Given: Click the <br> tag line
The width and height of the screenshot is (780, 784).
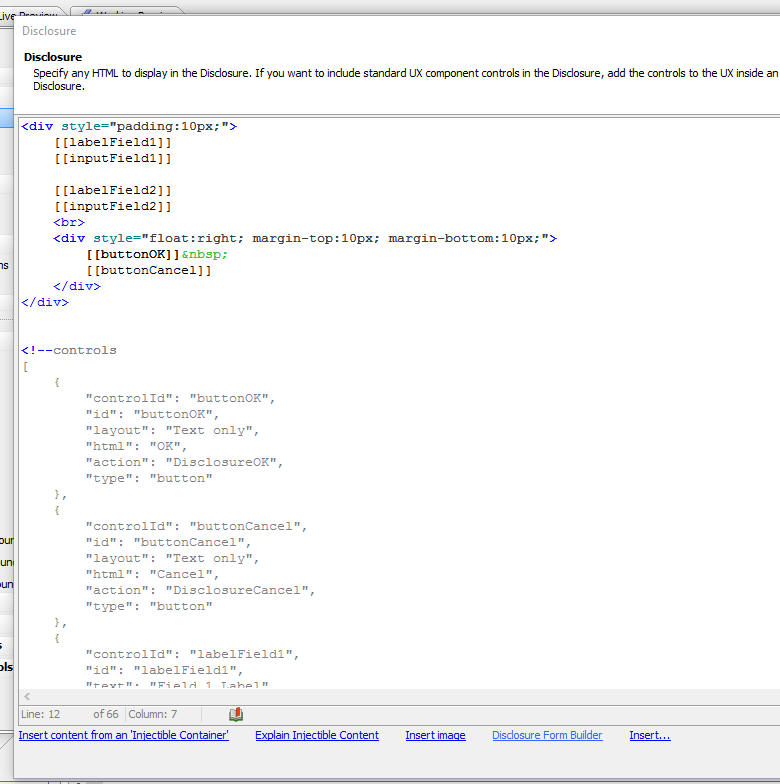Looking at the screenshot, I should (x=69, y=222).
